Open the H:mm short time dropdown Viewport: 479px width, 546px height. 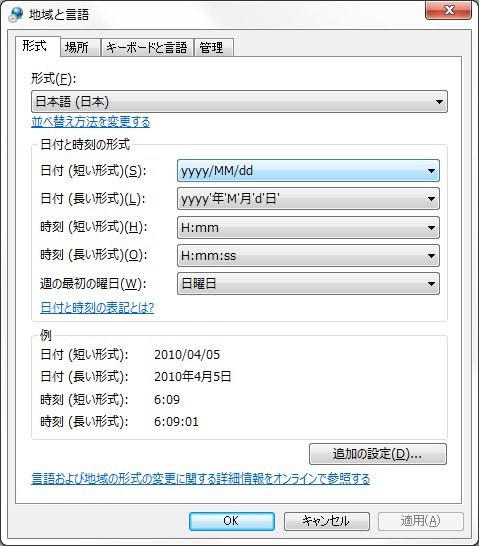click(308, 227)
